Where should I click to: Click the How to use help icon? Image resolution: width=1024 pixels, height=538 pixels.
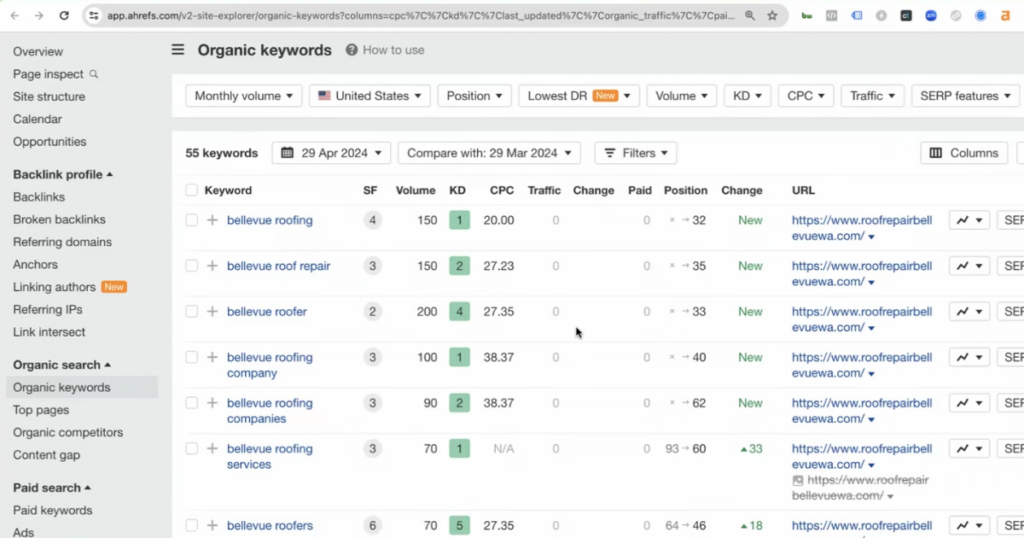[x=351, y=50]
